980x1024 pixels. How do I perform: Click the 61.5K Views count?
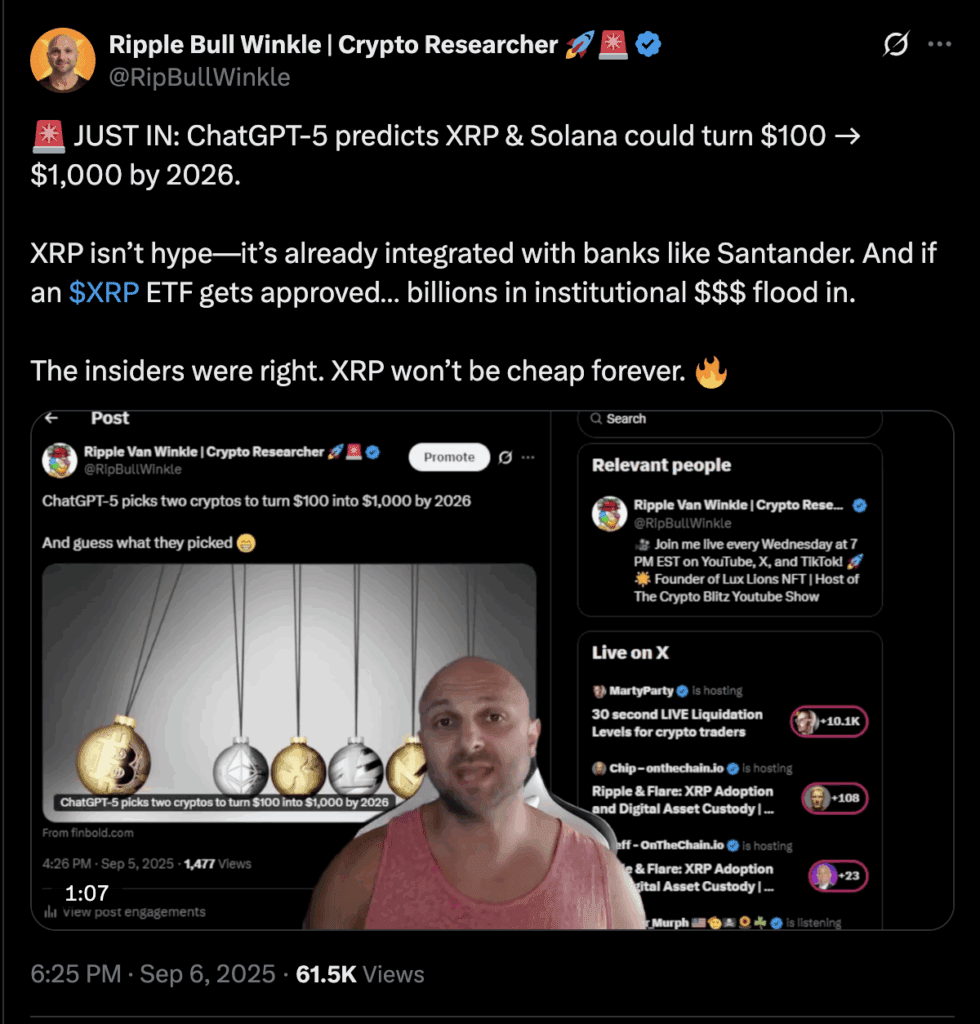click(360, 974)
